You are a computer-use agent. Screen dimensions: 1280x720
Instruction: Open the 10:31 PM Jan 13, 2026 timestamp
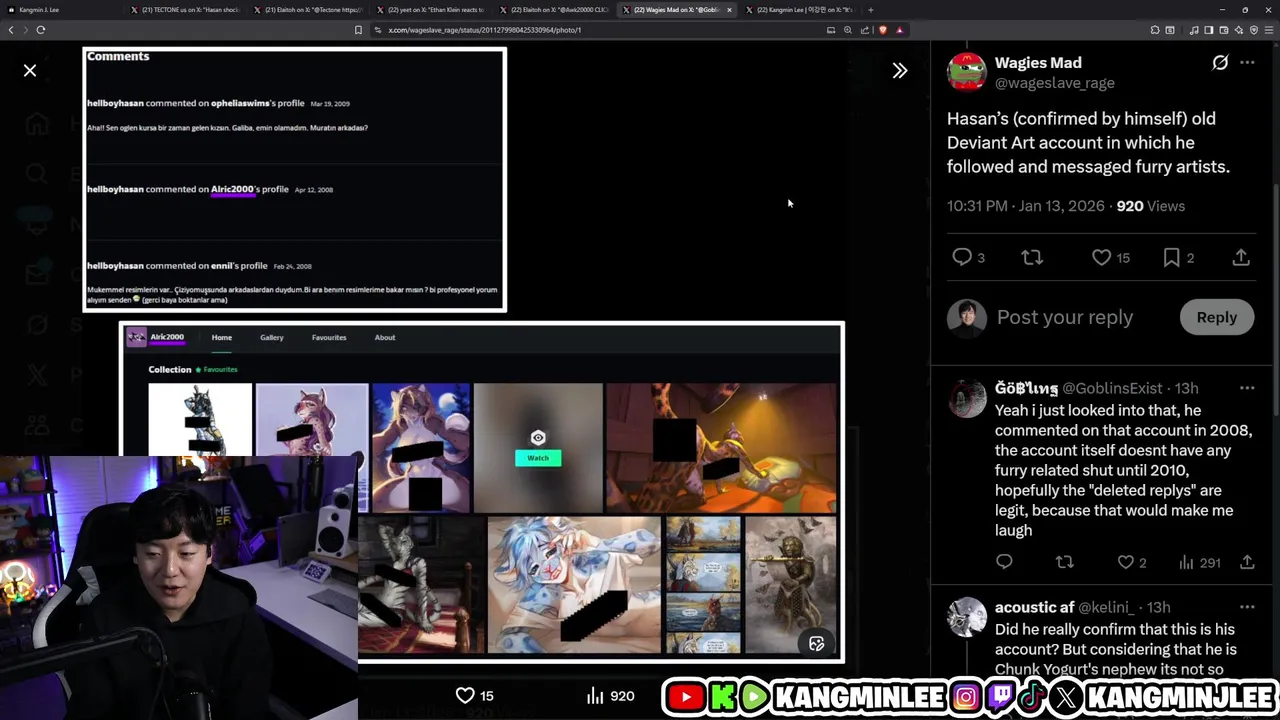1026,206
